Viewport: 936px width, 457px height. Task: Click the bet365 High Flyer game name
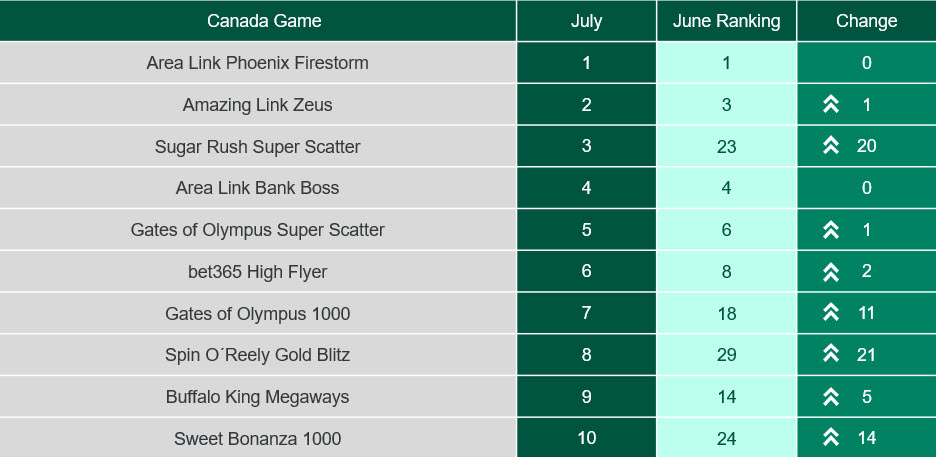pyautogui.click(x=257, y=272)
